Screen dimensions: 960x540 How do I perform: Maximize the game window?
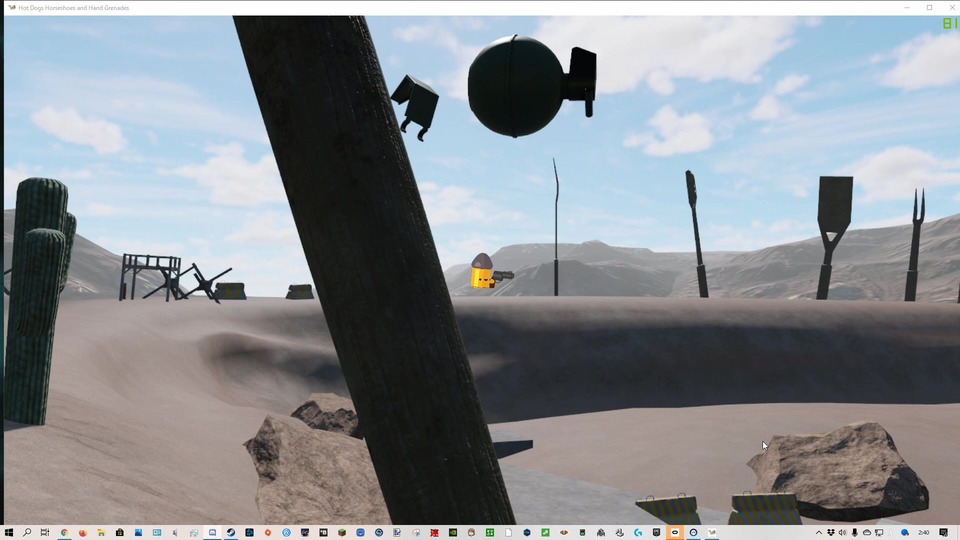929,7
